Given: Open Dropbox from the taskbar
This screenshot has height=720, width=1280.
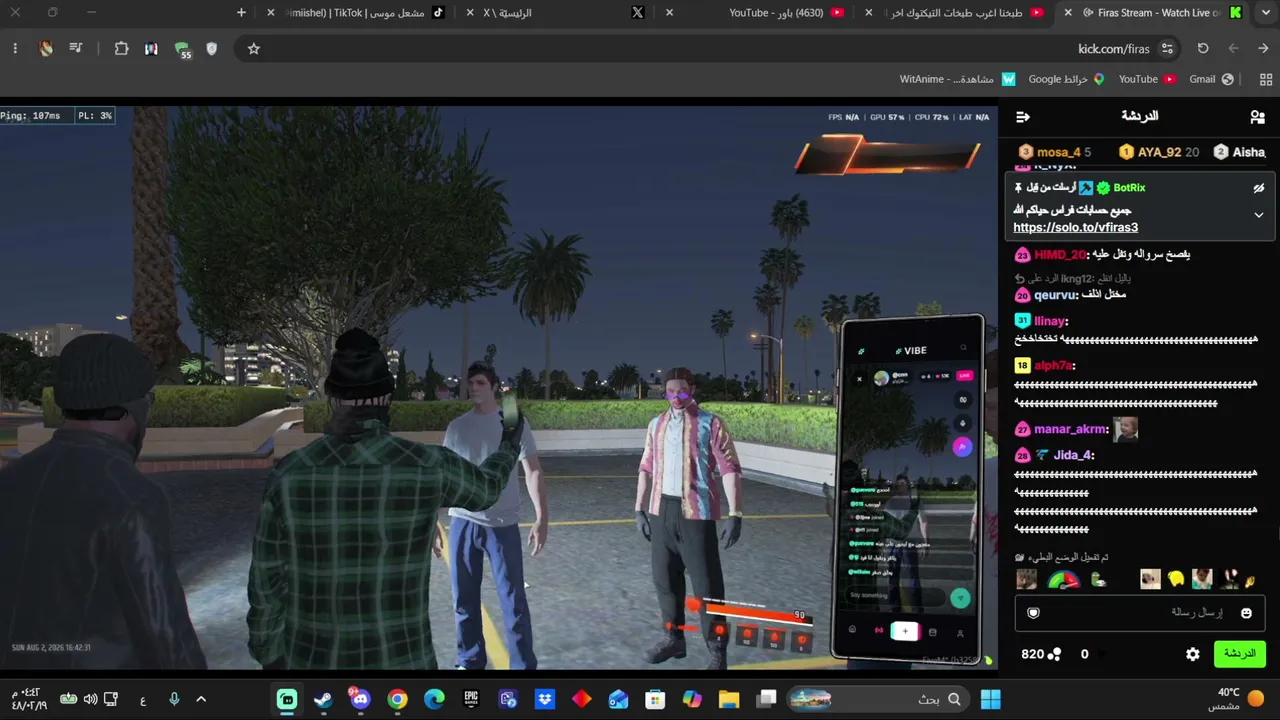Looking at the screenshot, I should [545, 699].
